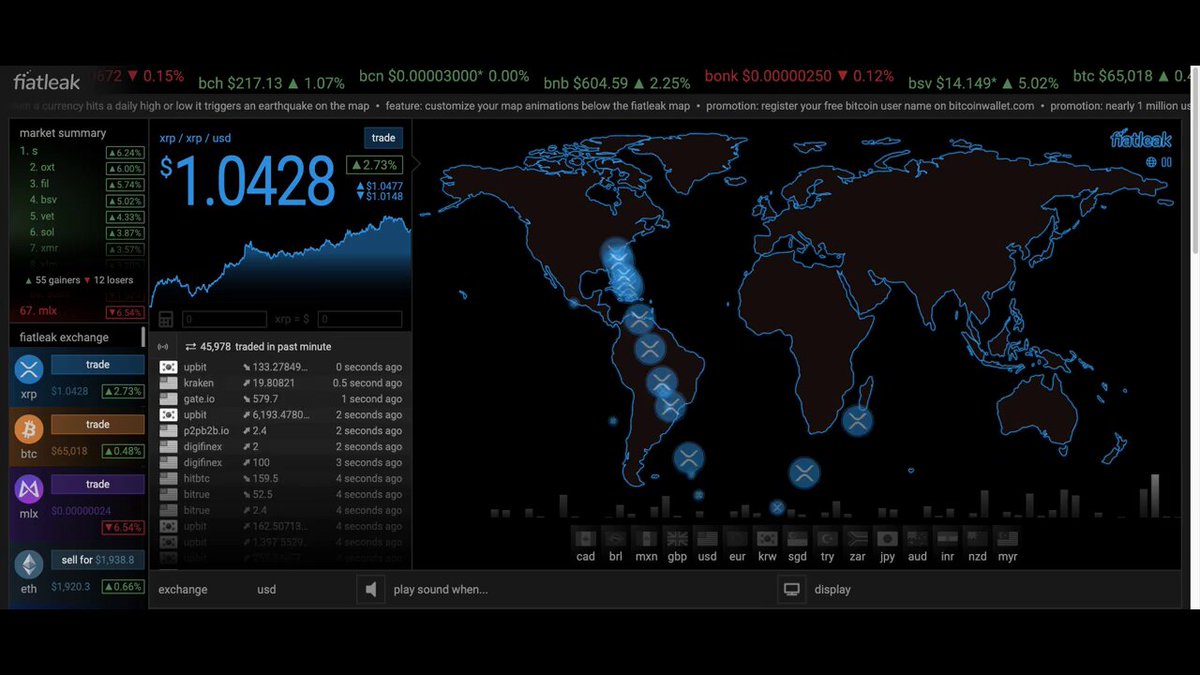The height and width of the screenshot is (675, 1200).
Task: Click the gbp flag icon
Action: coord(677,538)
